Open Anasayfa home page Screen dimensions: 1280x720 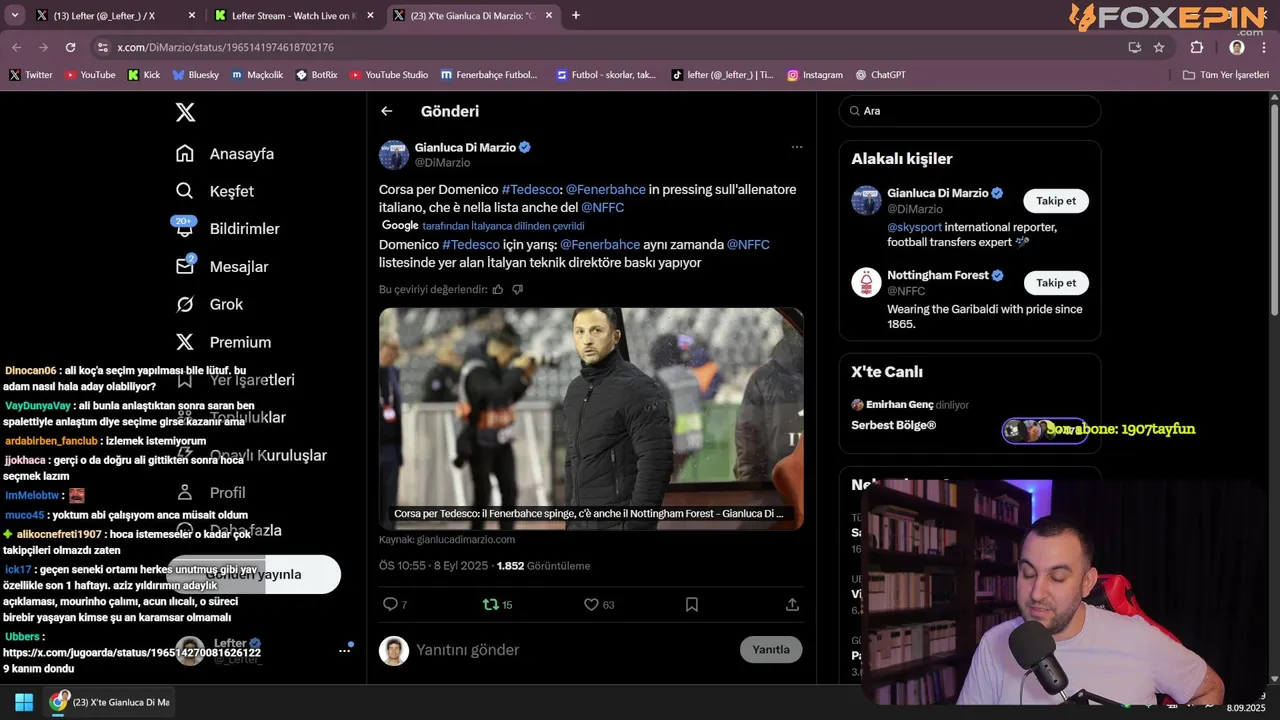click(x=224, y=154)
